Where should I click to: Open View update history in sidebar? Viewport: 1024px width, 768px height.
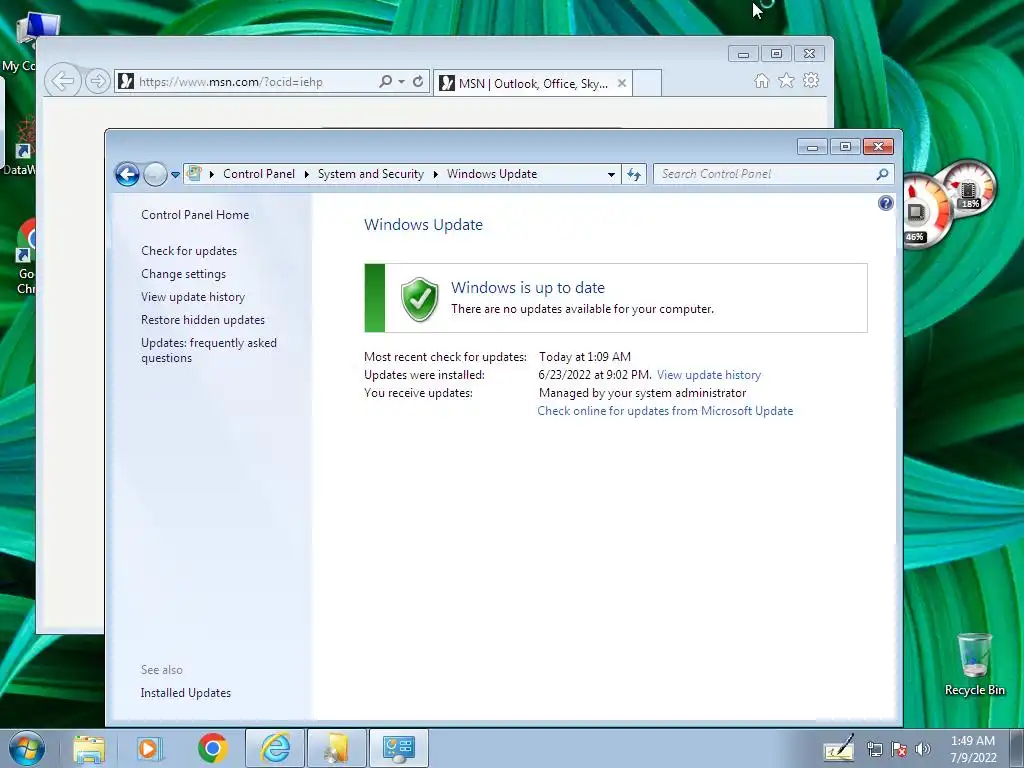pos(193,296)
